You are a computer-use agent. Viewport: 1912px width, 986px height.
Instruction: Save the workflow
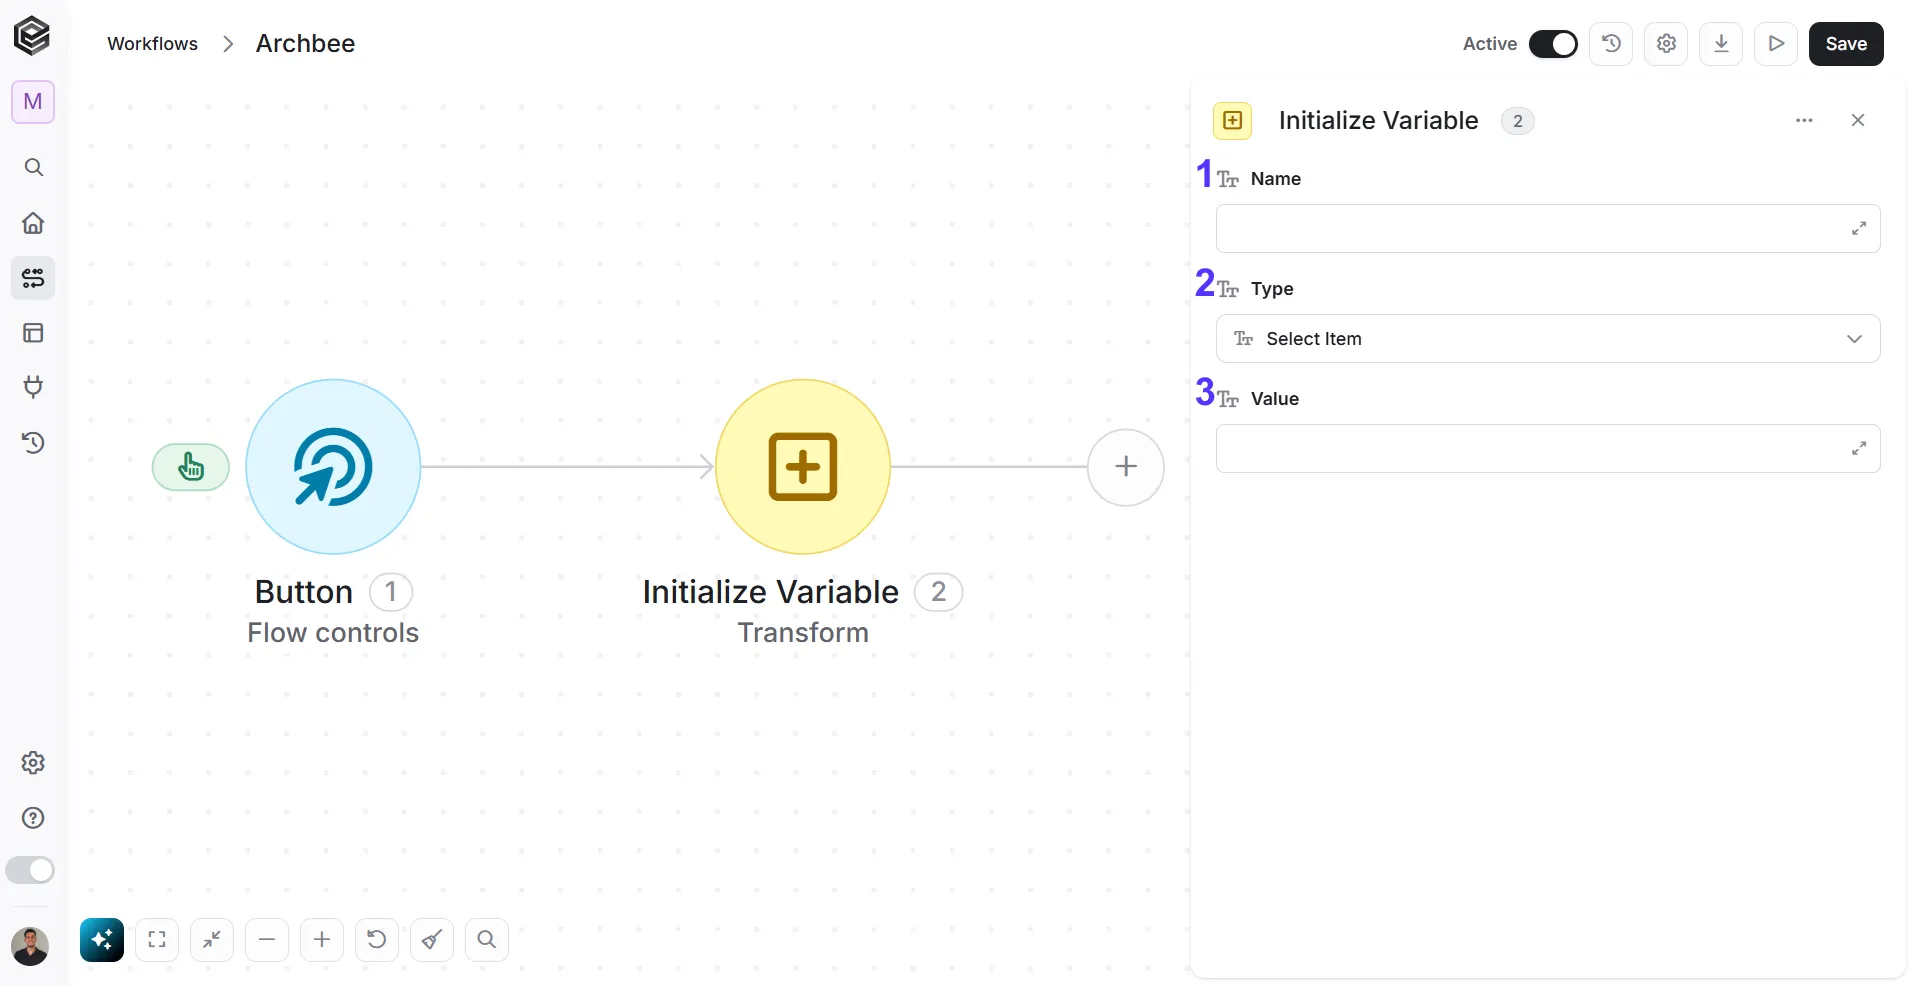pyautogui.click(x=1846, y=44)
